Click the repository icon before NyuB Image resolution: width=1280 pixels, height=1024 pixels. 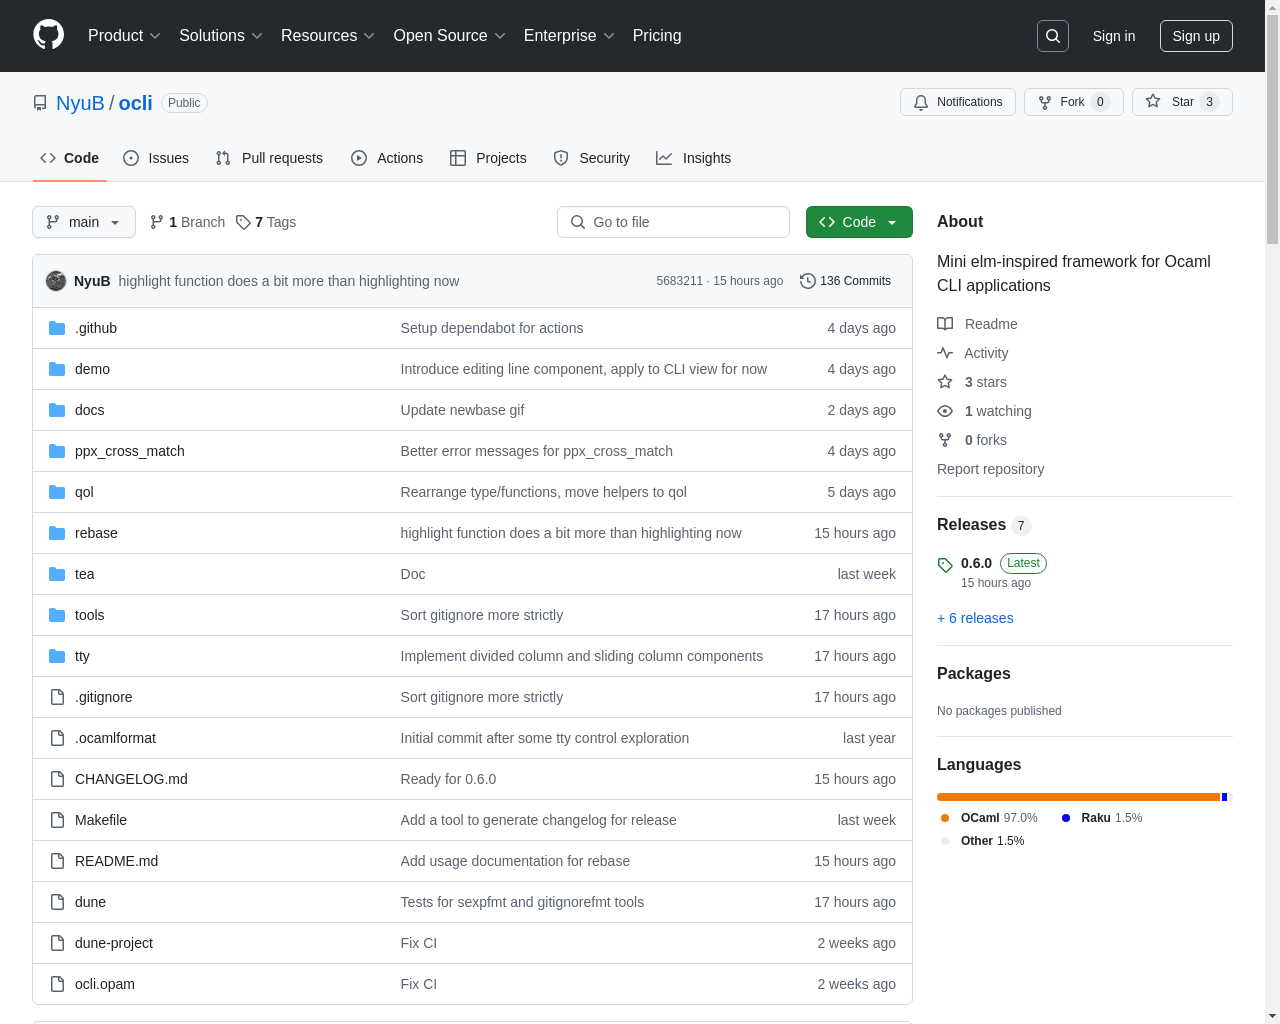coord(40,103)
